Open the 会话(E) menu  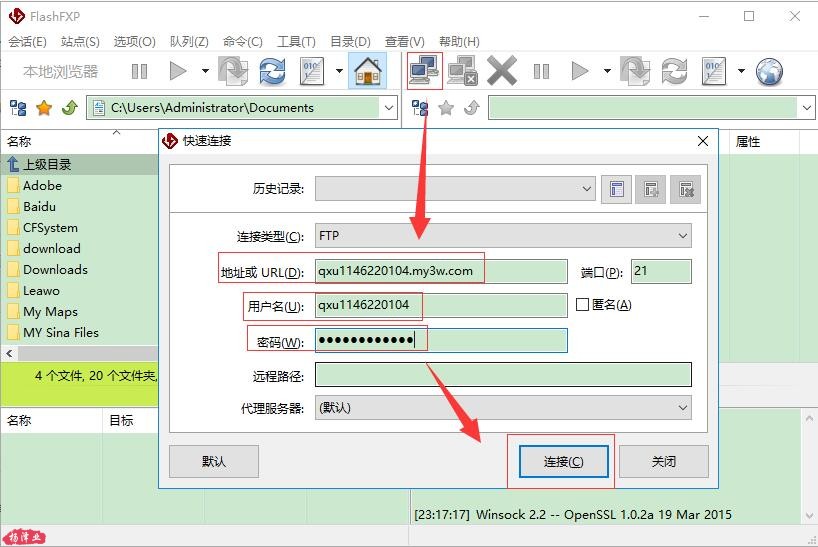(x=27, y=42)
